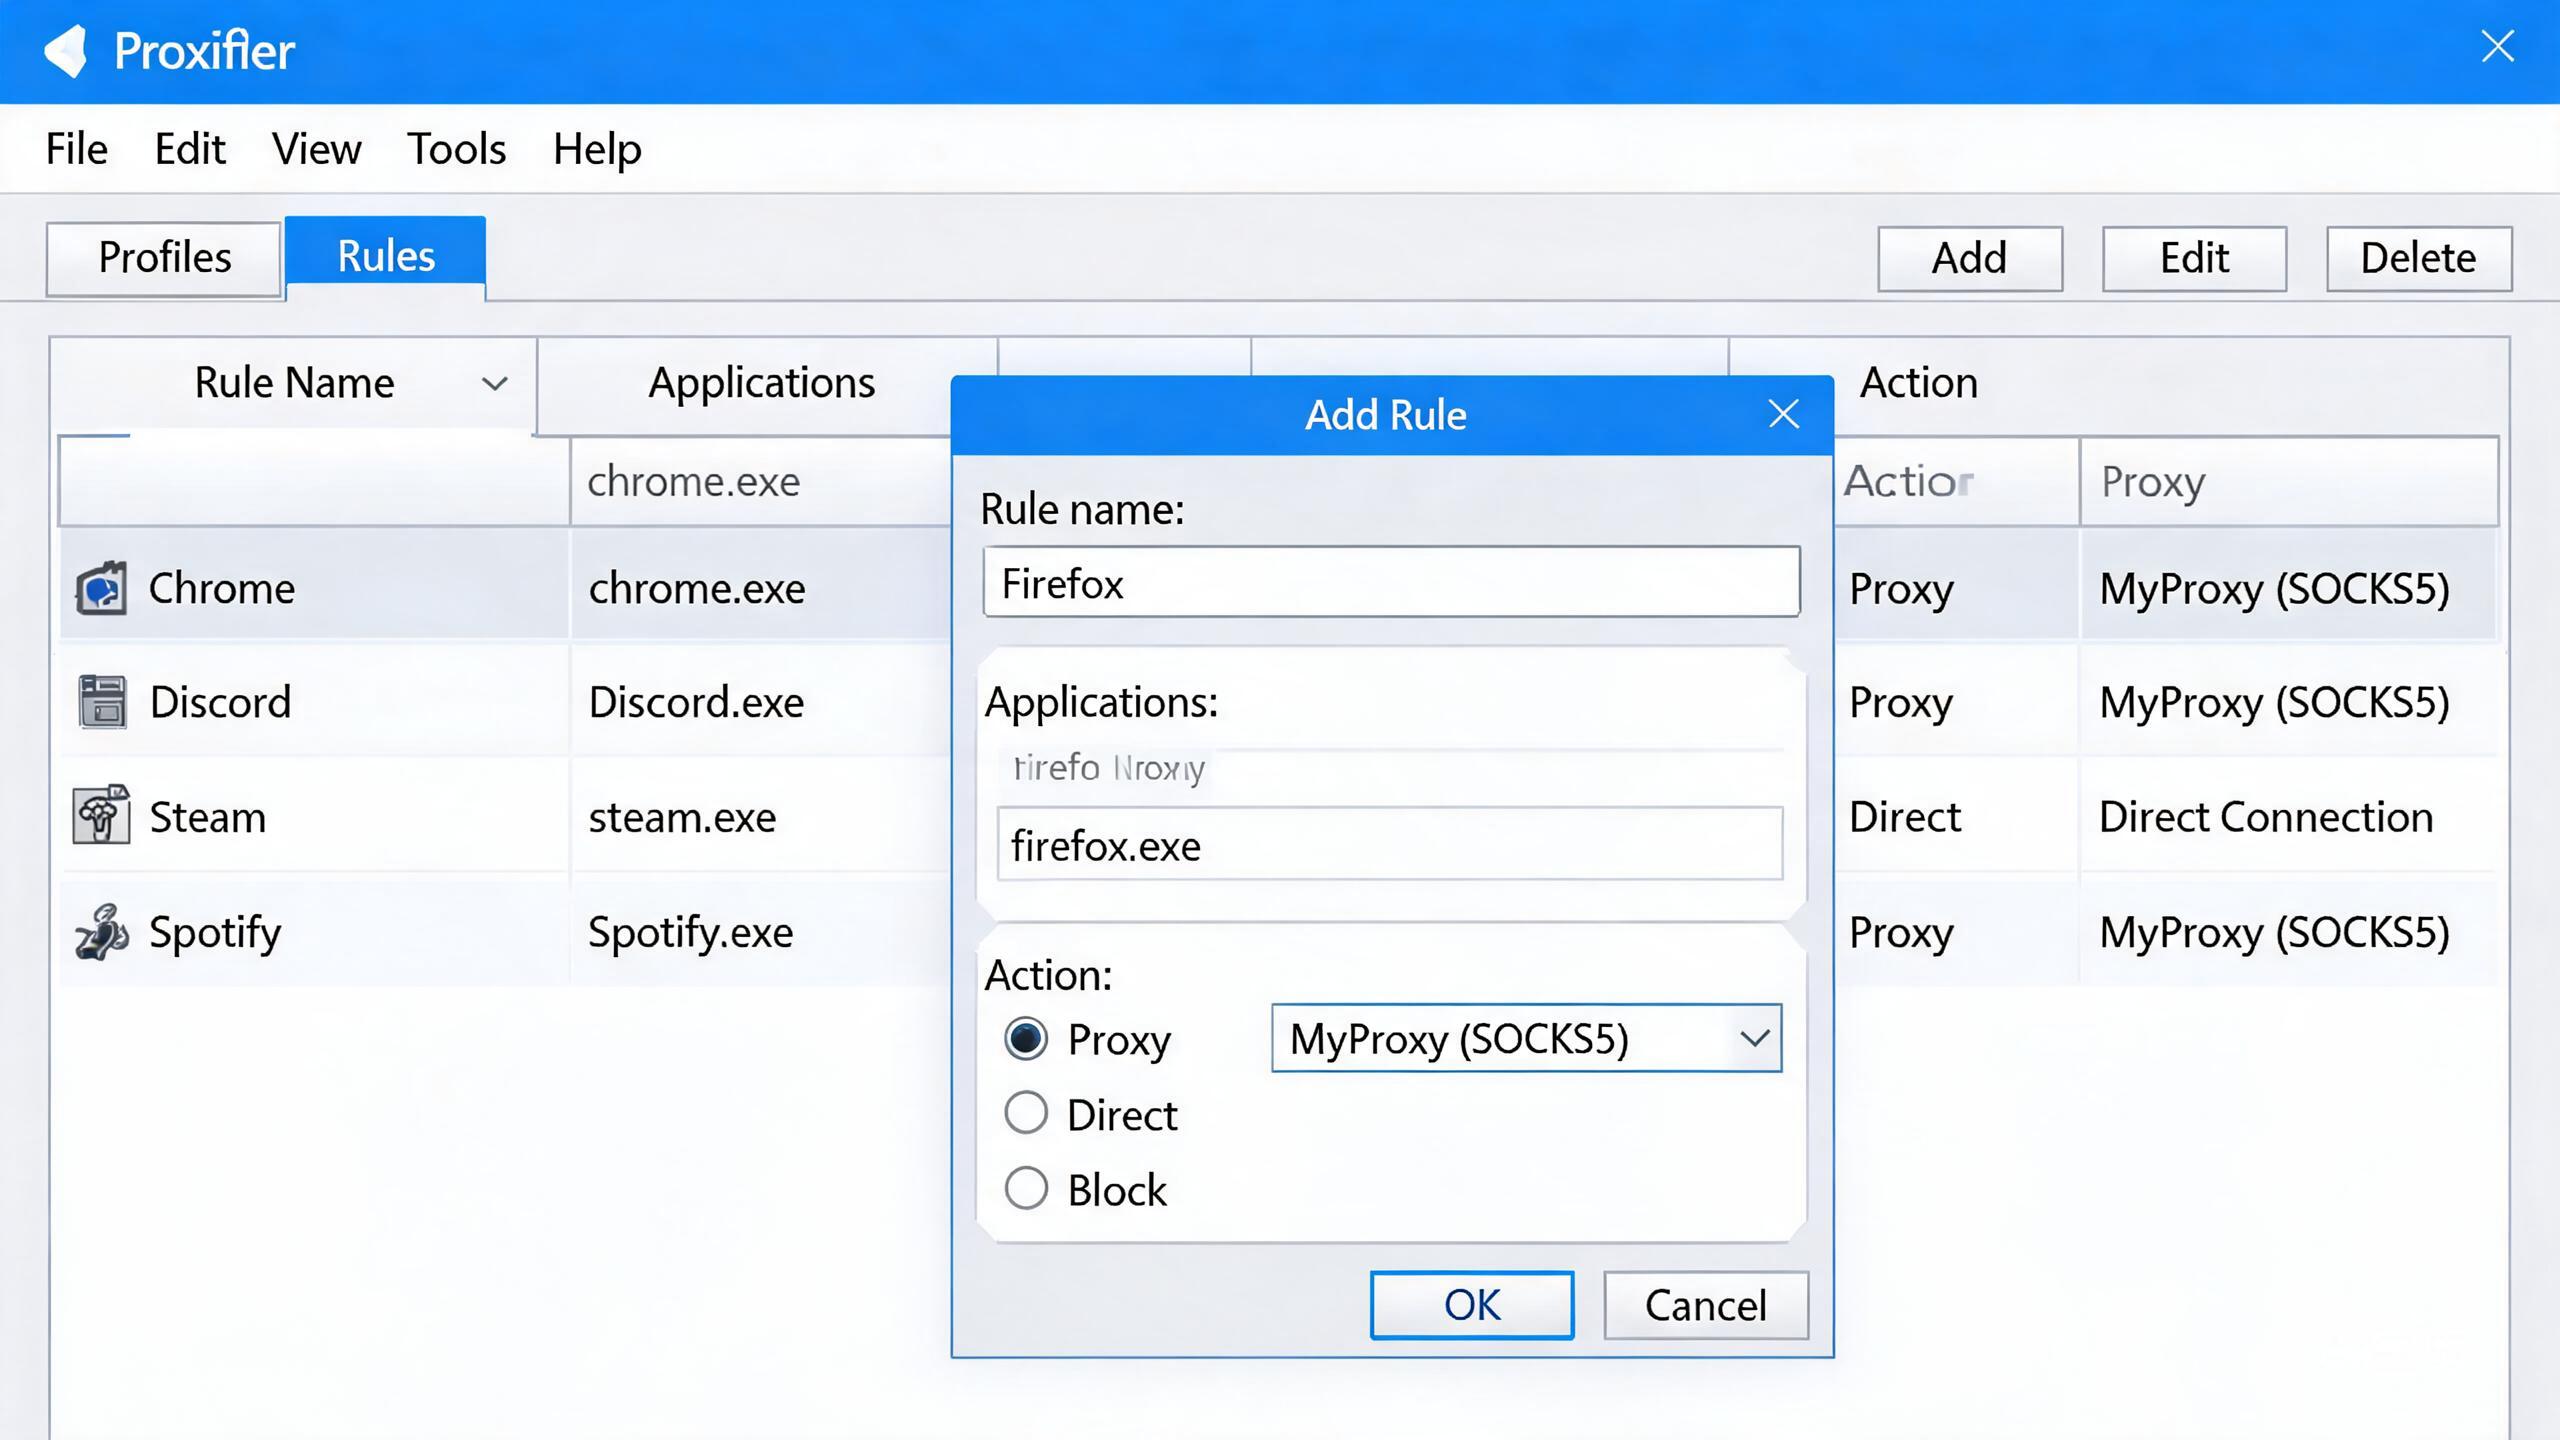Click the Add button in toolbar
Screen dimensions: 2560x1440
click(1970, 258)
